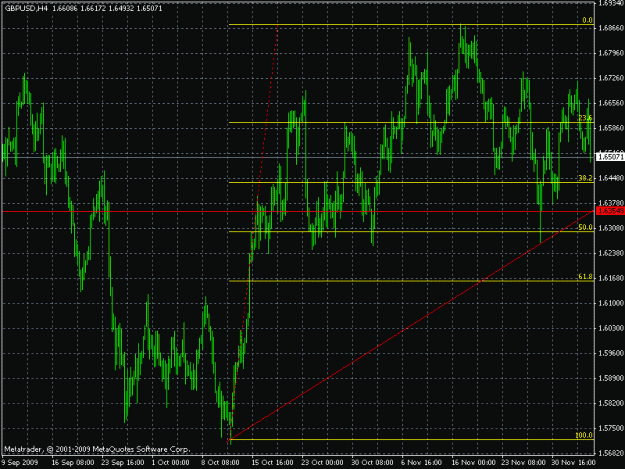Click the 16 Nov 00:00 time label
The height and width of the screenshot is (469, 625).
tap(473, 462)
